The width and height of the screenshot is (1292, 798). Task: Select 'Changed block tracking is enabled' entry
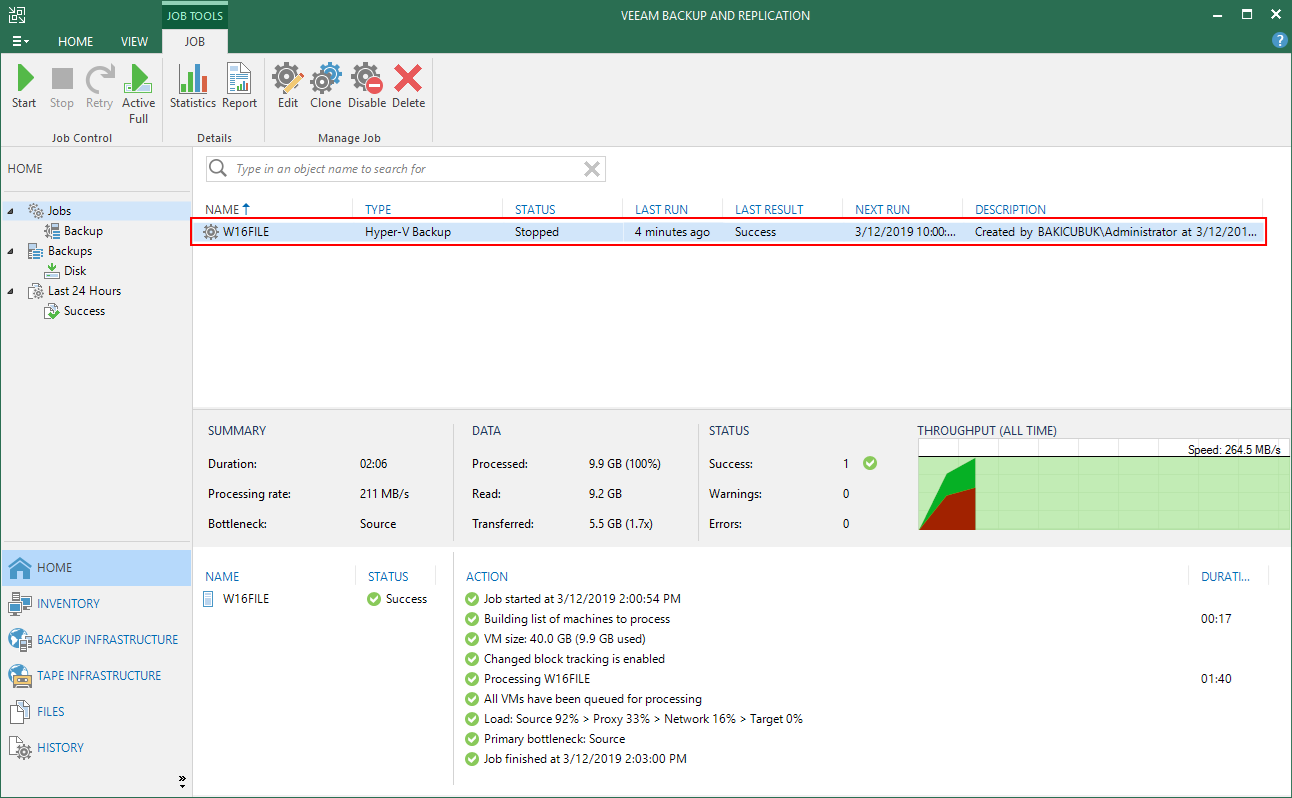click(574, 659)
